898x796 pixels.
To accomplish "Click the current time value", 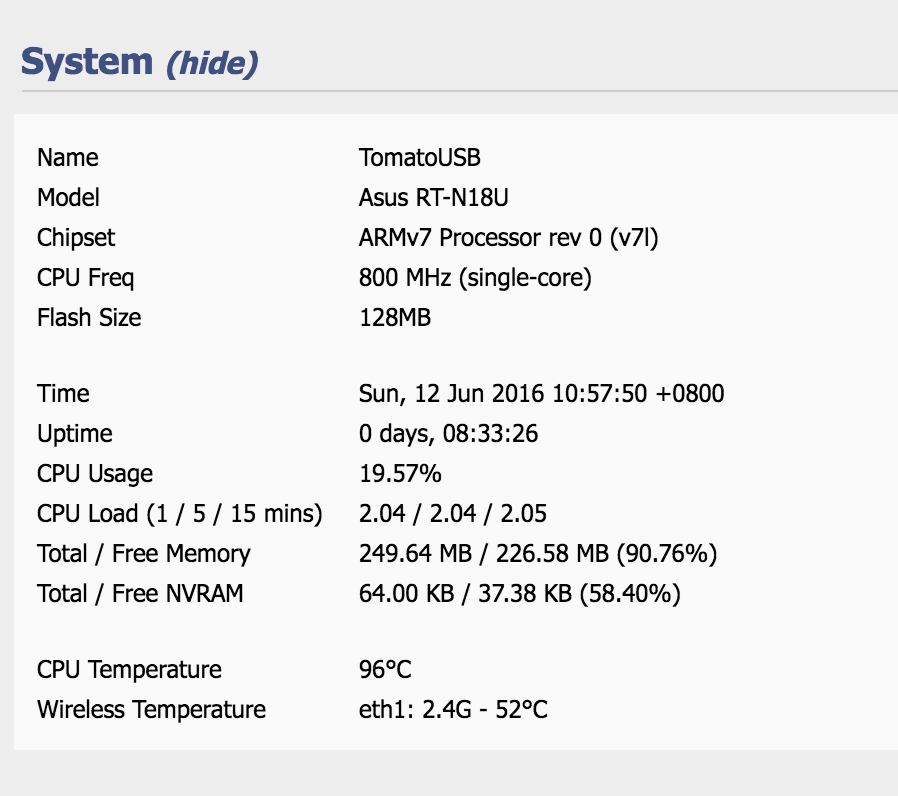I will (x=541, y=394).
